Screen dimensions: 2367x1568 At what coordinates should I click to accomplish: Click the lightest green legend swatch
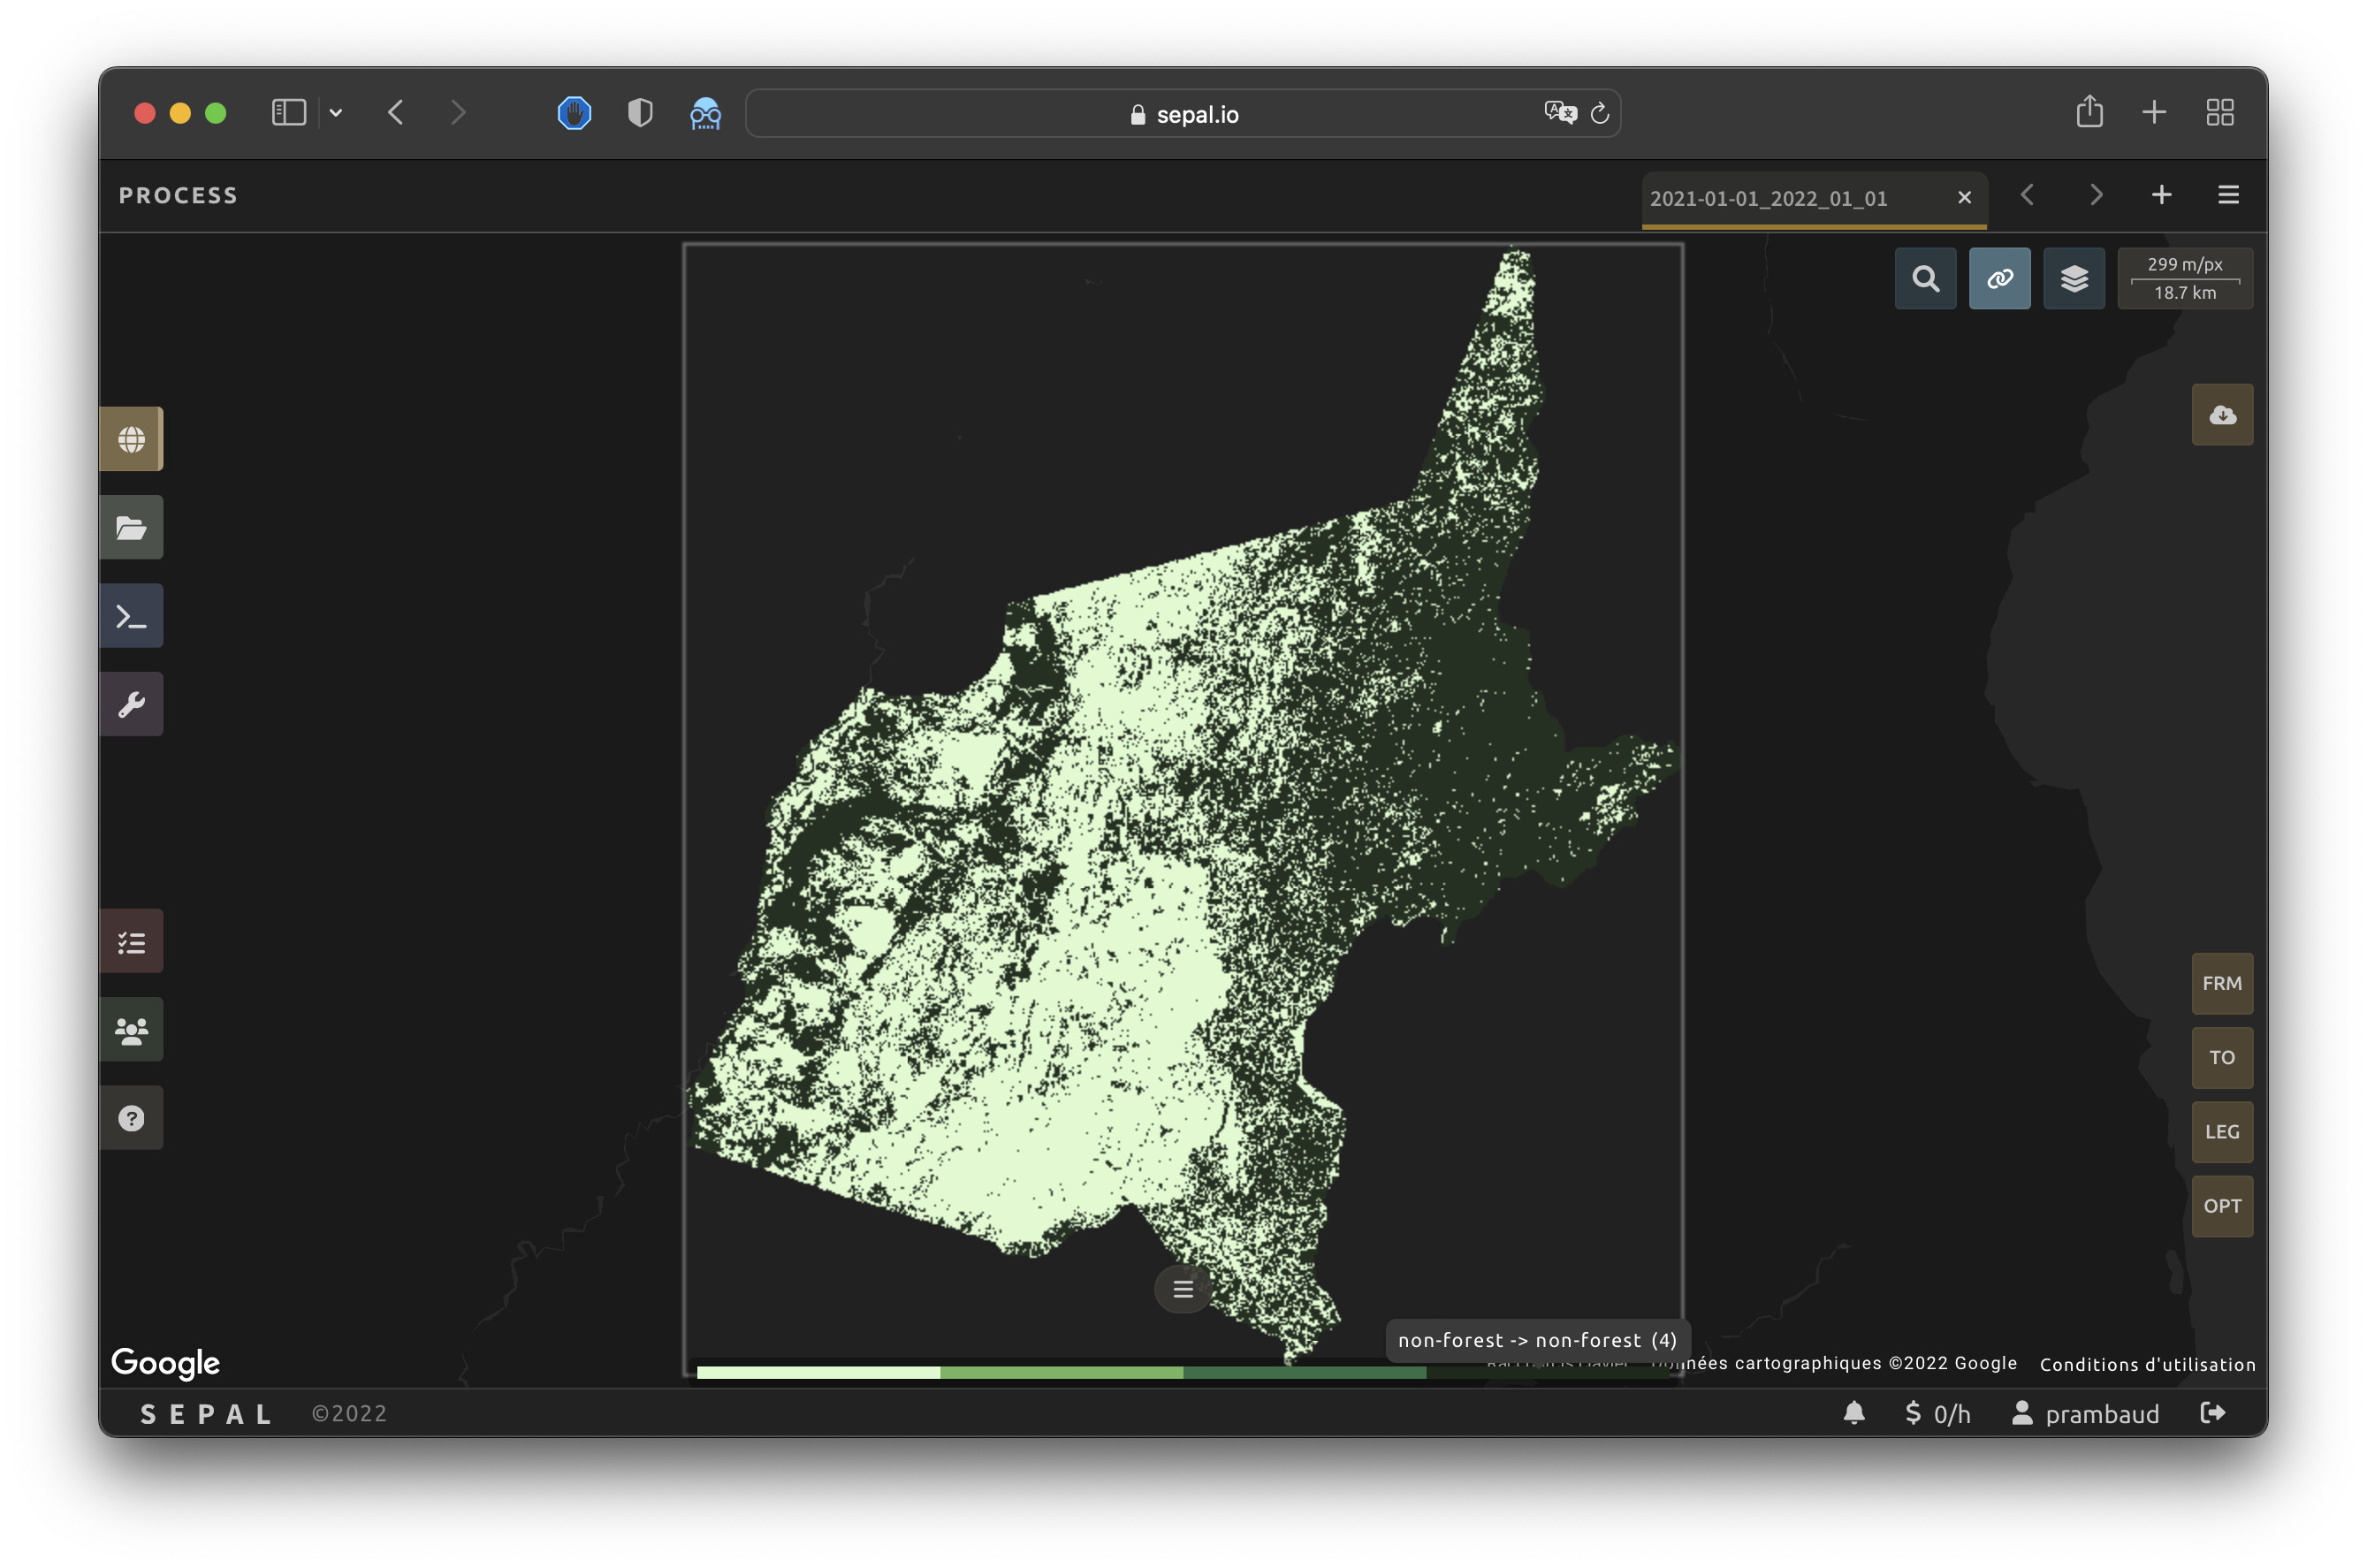tap(818, 1372)
